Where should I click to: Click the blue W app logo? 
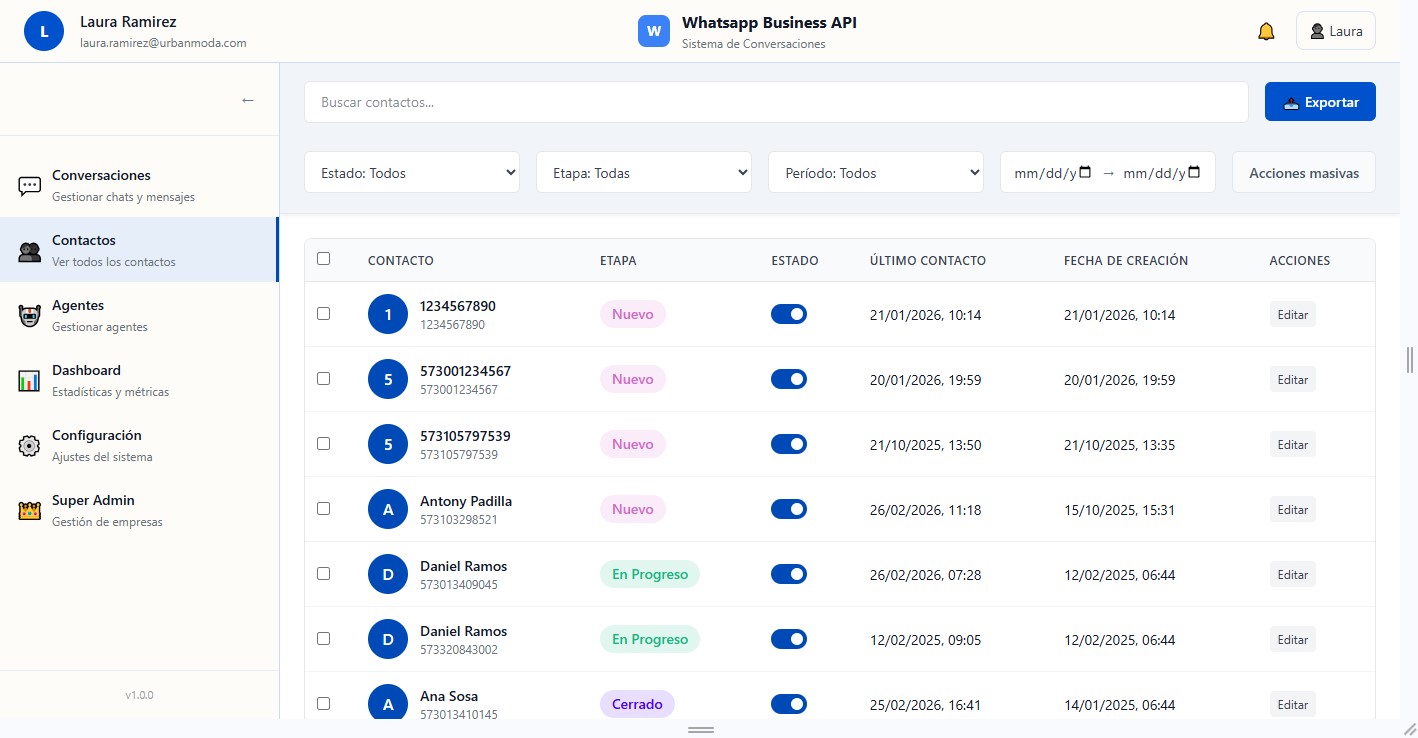tap(654, 31)
